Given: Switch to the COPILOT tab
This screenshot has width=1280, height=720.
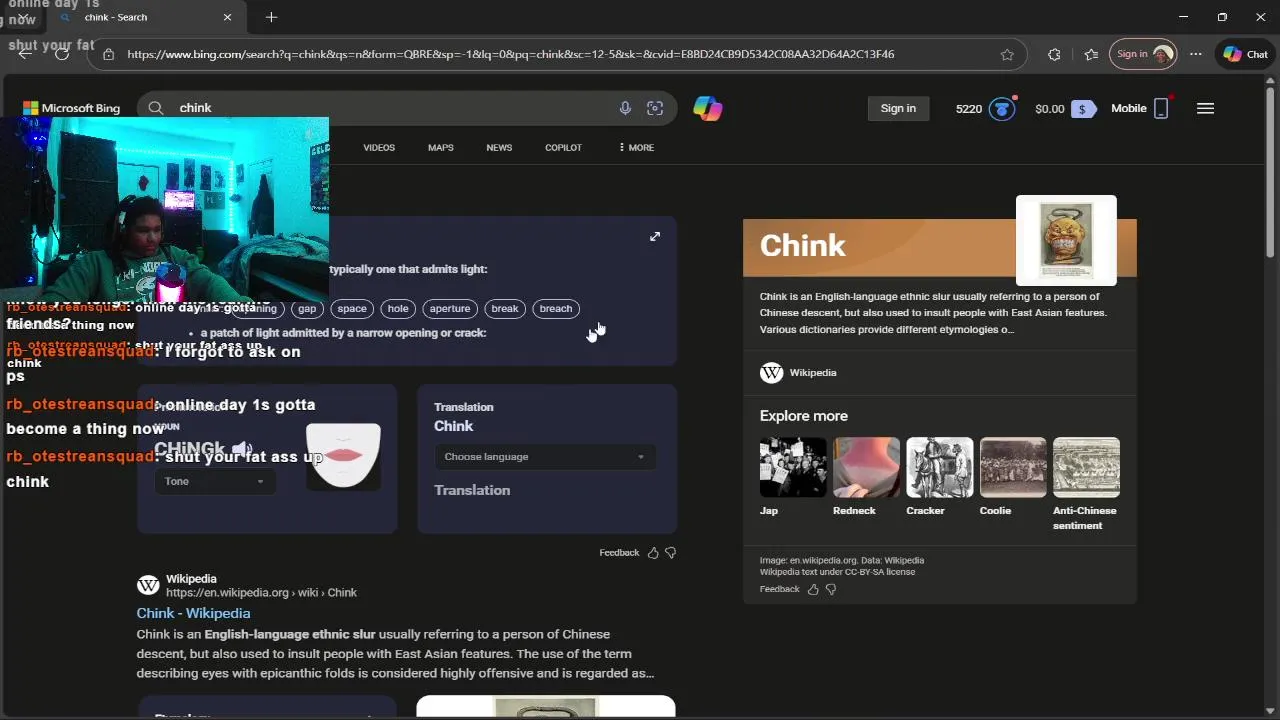Looking at the screenshot, I should click(563, 148).
